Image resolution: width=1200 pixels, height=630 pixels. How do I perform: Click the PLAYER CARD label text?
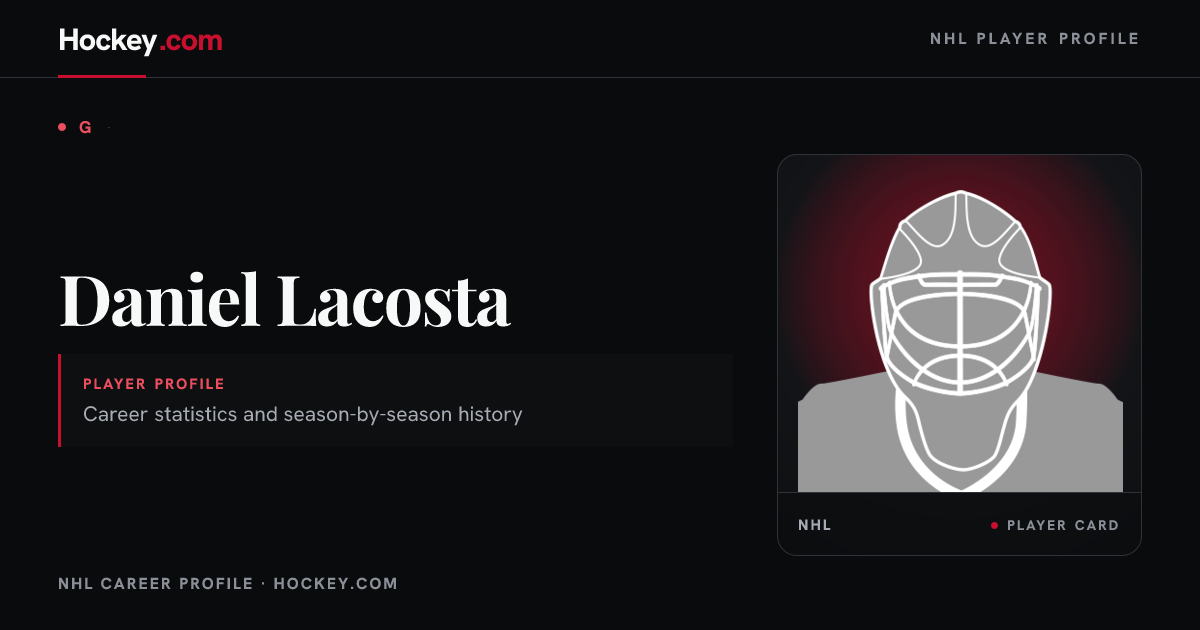click(1063, 525)
